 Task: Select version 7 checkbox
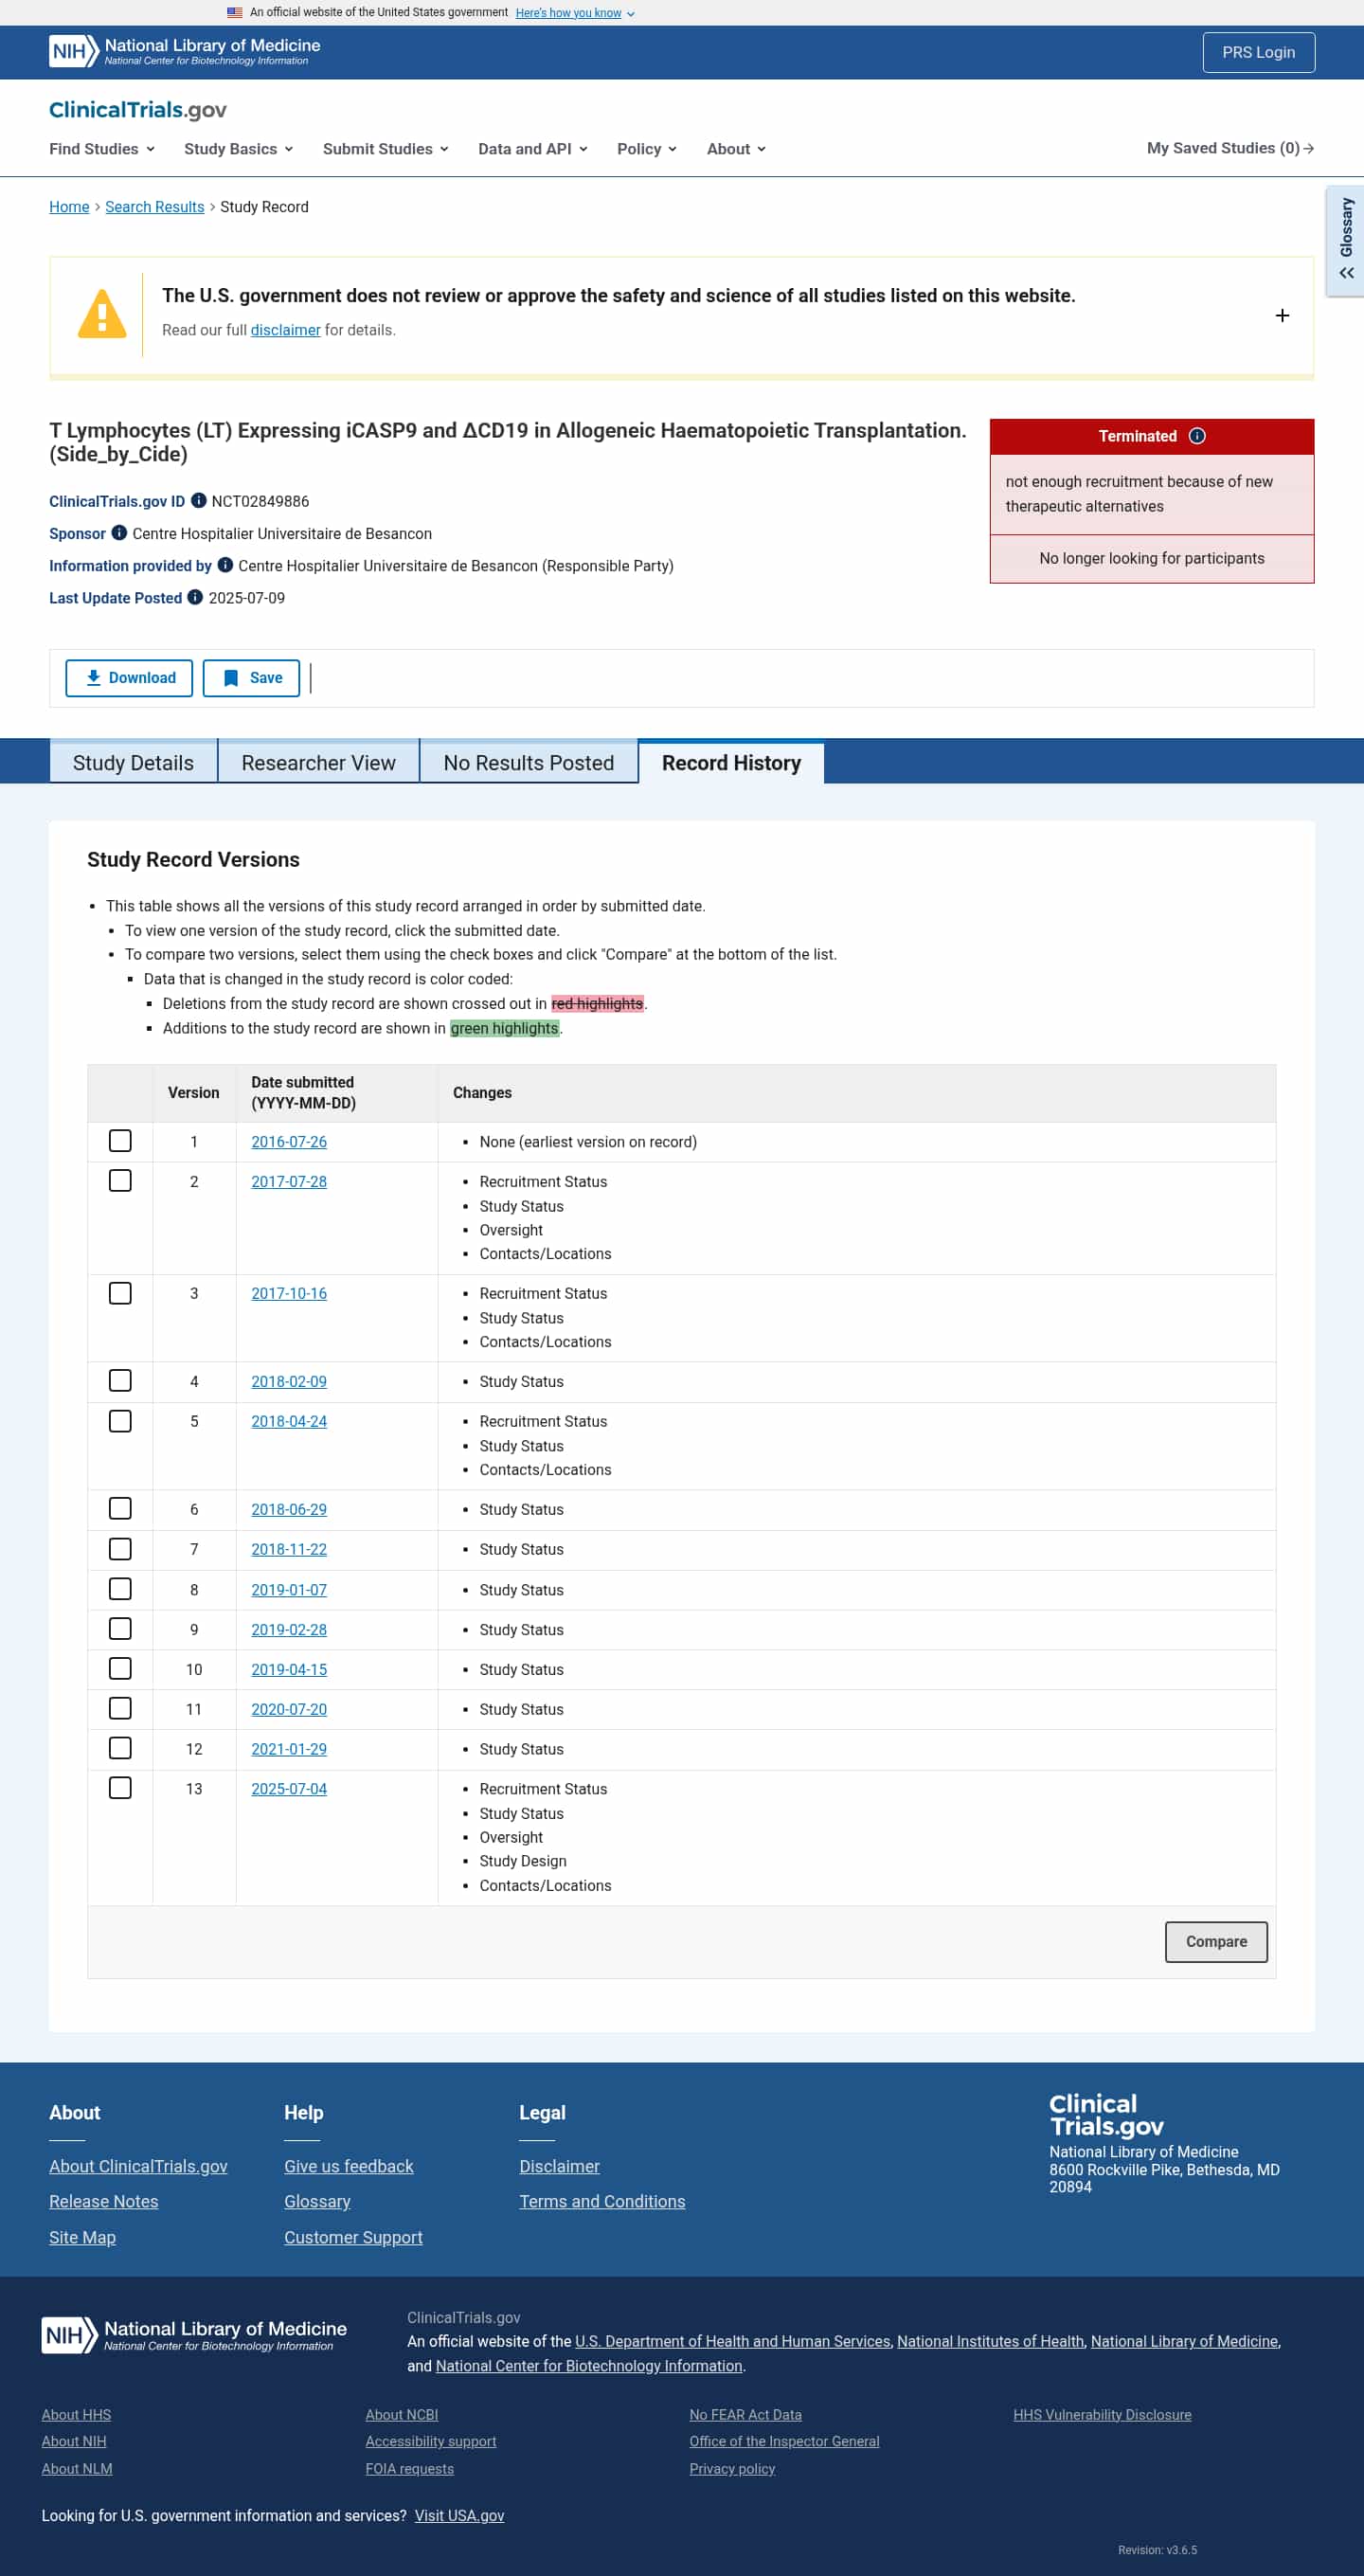click(120, 1549)
